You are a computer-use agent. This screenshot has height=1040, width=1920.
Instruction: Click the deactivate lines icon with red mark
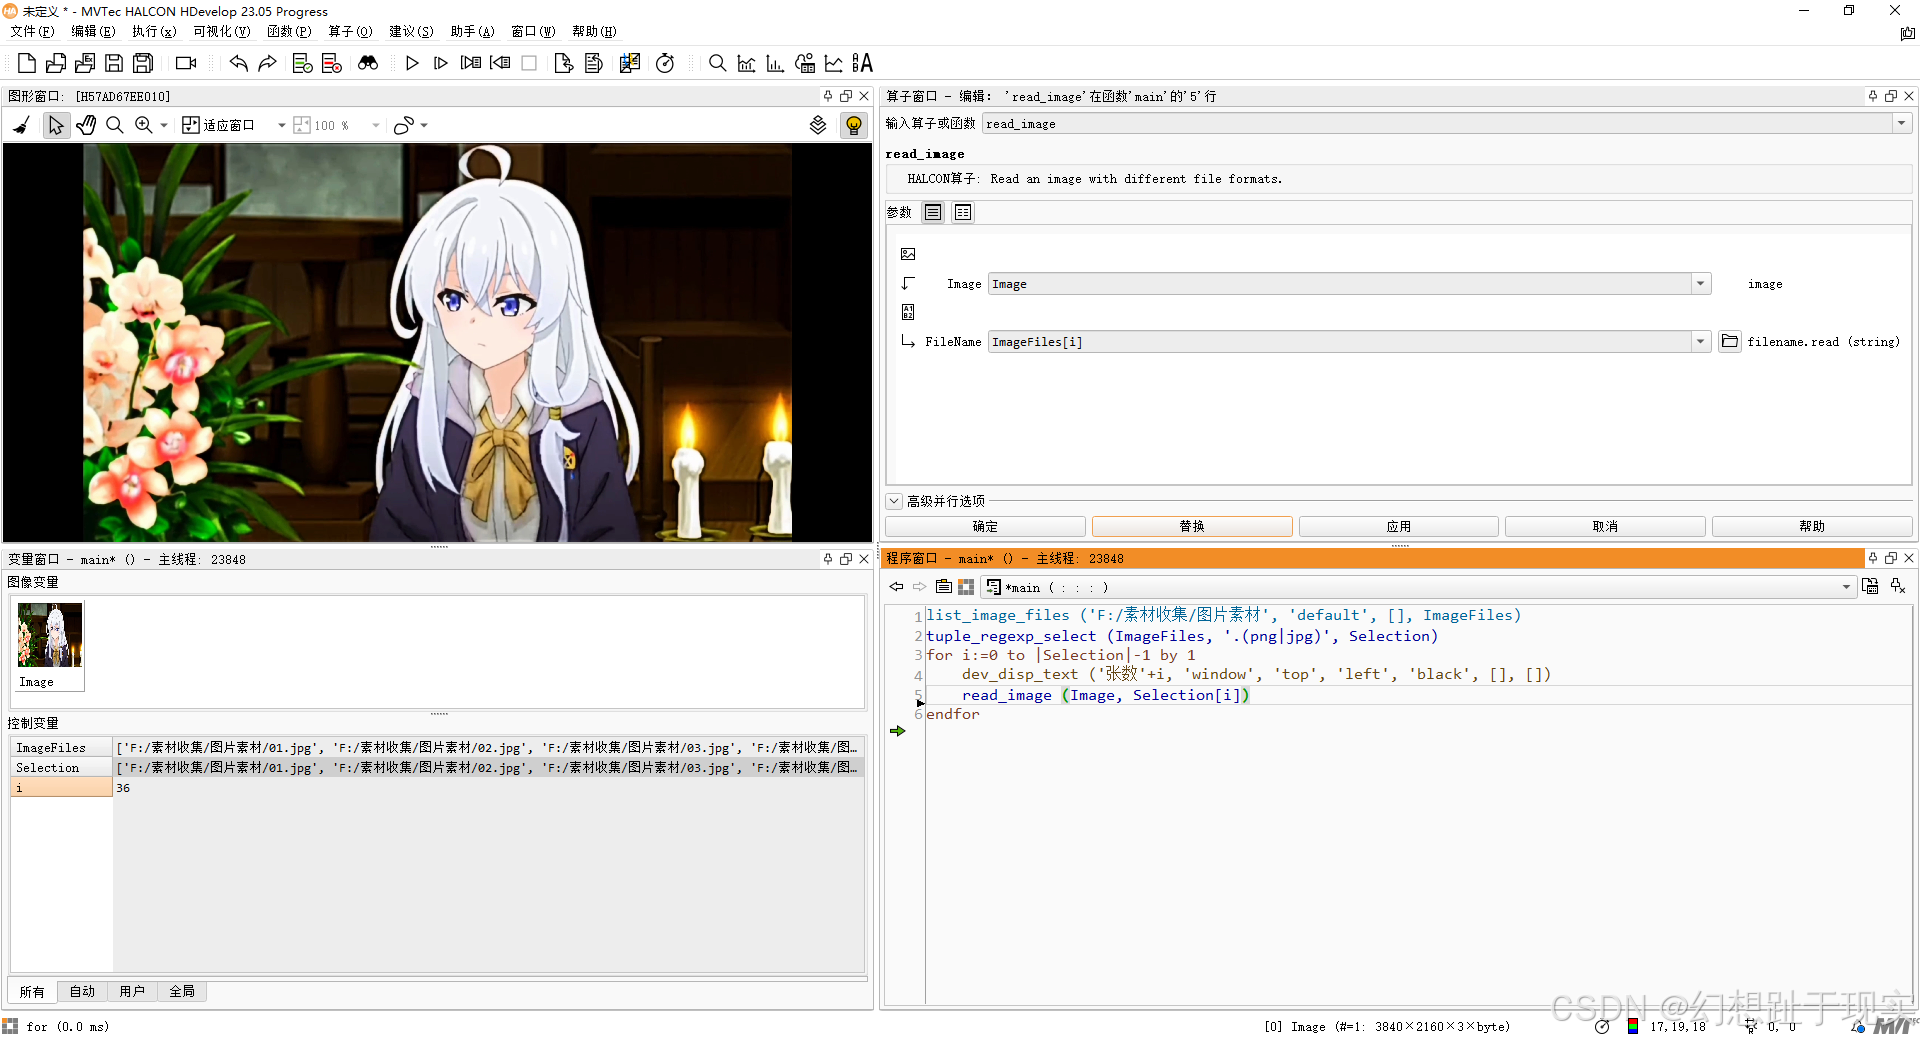[332, 63]
